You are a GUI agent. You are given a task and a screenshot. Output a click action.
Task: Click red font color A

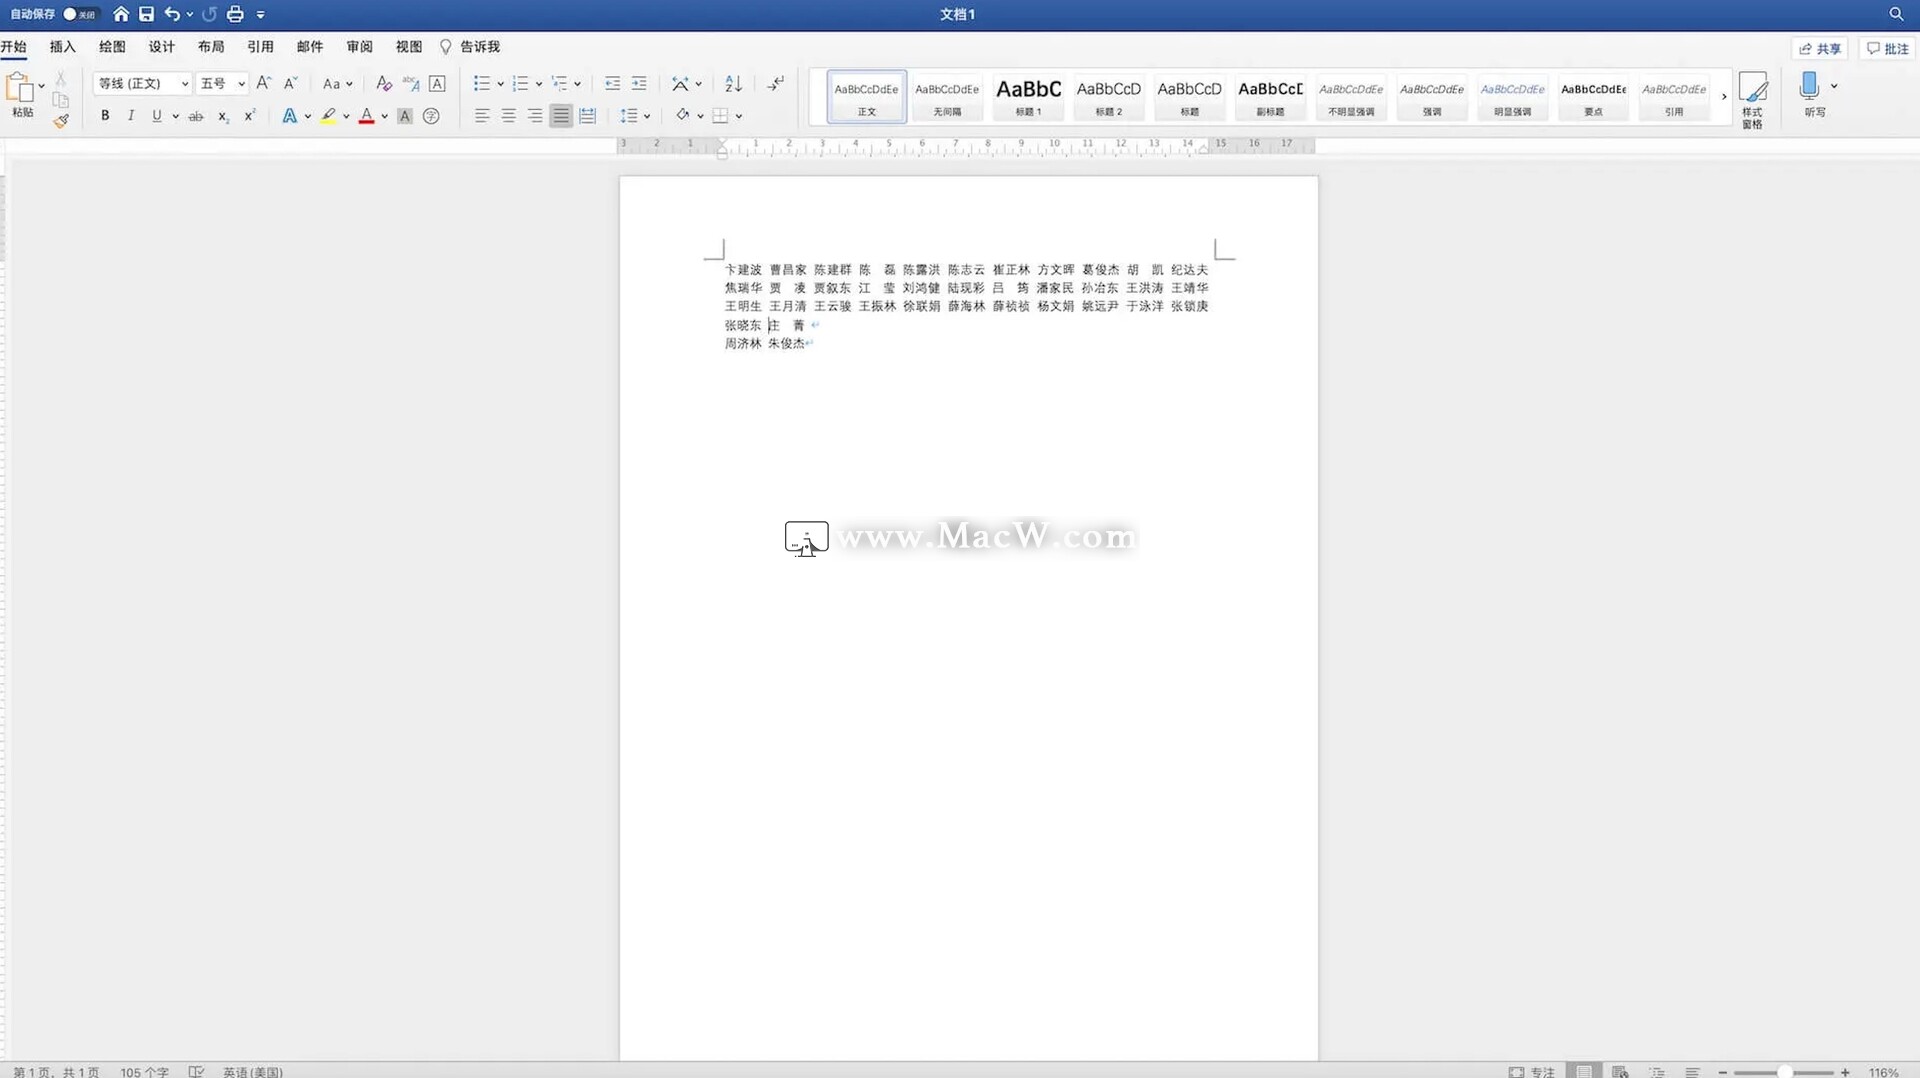click(x=366, y=116)
